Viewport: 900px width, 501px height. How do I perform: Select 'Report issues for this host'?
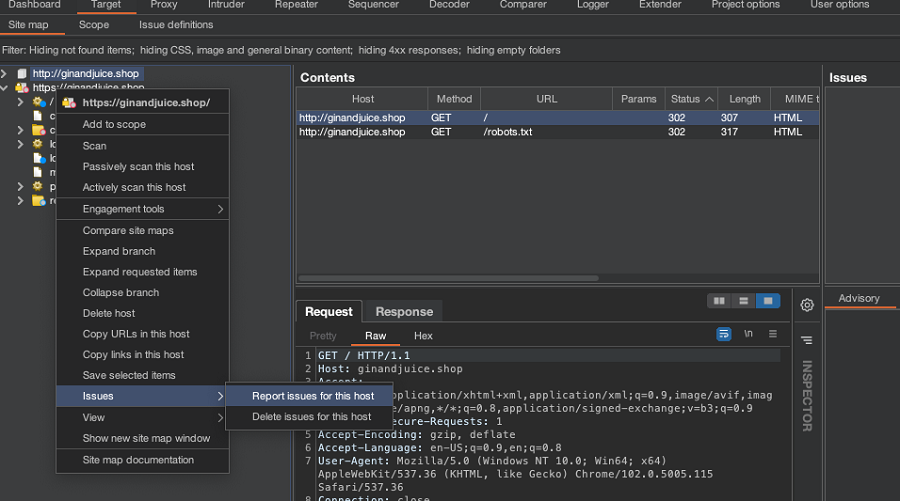pos(312,396)
